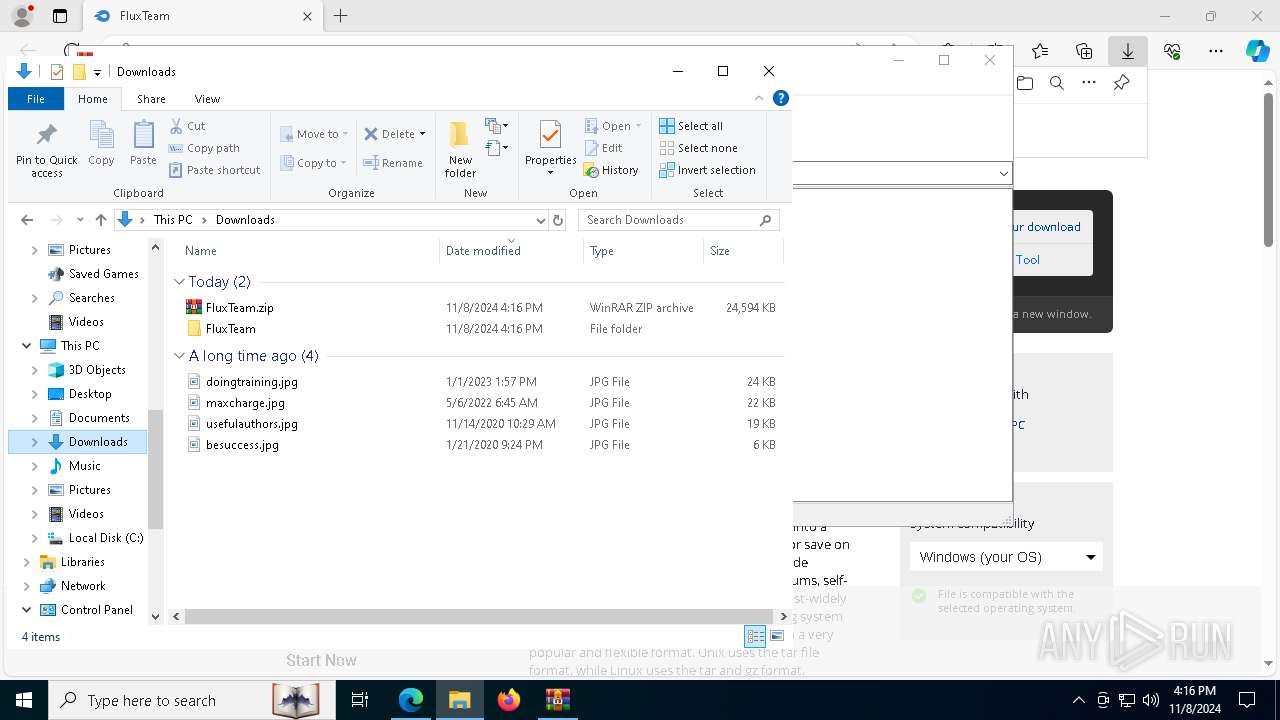
Task: Create a New folder
Action: click(460, 149)
